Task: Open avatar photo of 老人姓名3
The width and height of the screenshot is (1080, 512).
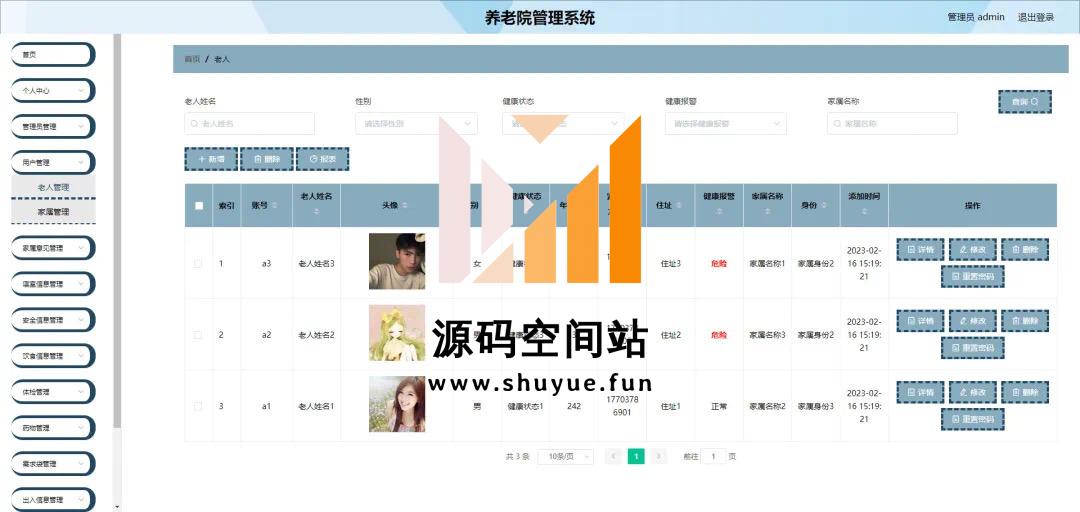Action: pyautogui.click(x=397, y=261)
